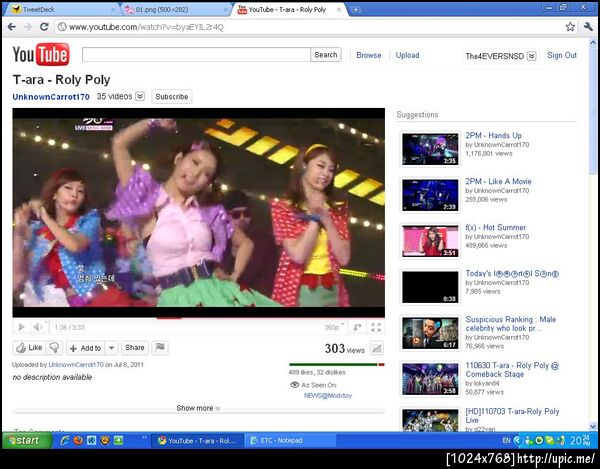Mute the video with the speaker icon

38,327
